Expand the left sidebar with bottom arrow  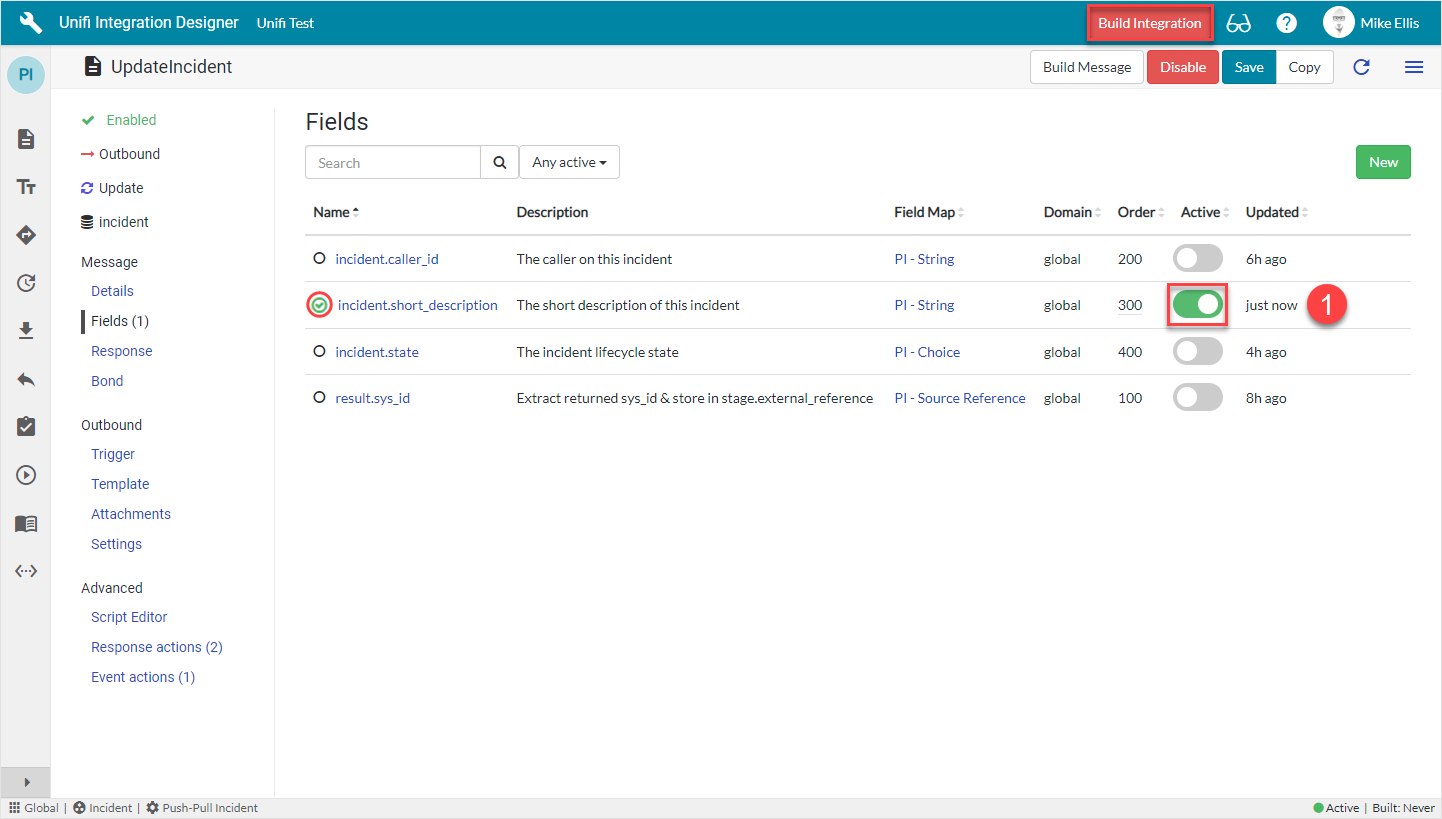26,782
